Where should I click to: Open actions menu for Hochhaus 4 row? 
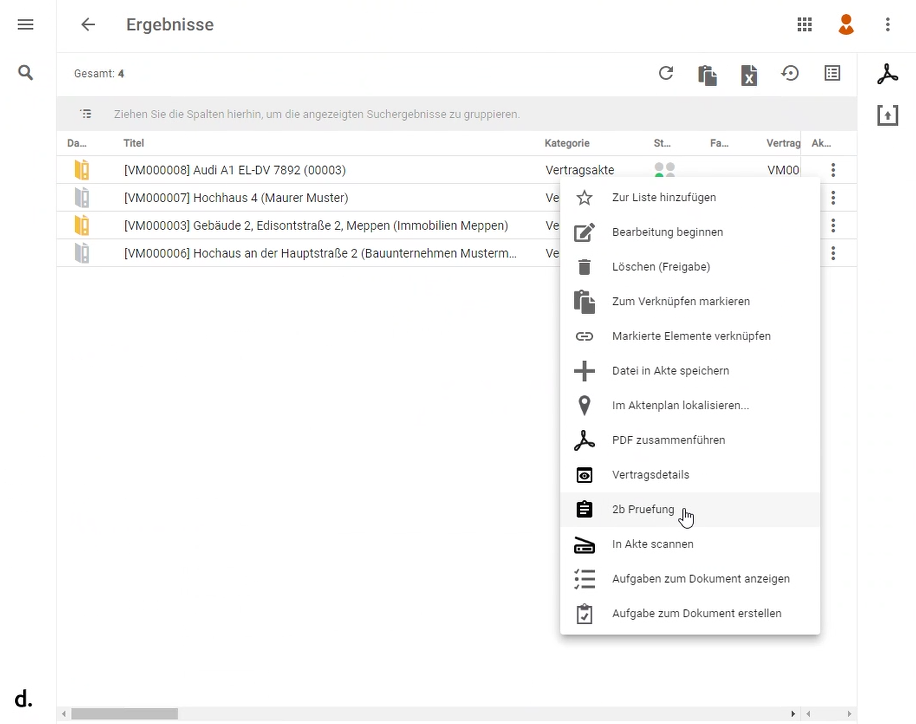[833, 198]
